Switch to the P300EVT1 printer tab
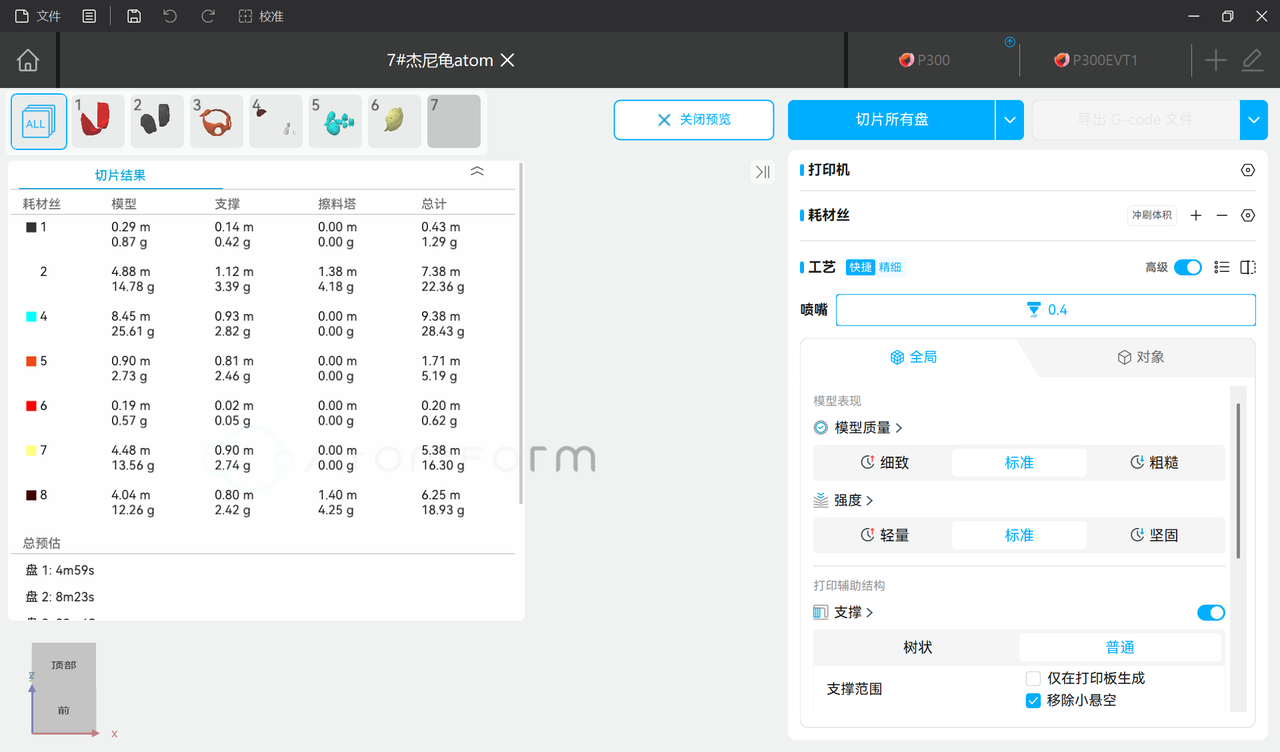 pyautogui.click(x=1096, y=60)
